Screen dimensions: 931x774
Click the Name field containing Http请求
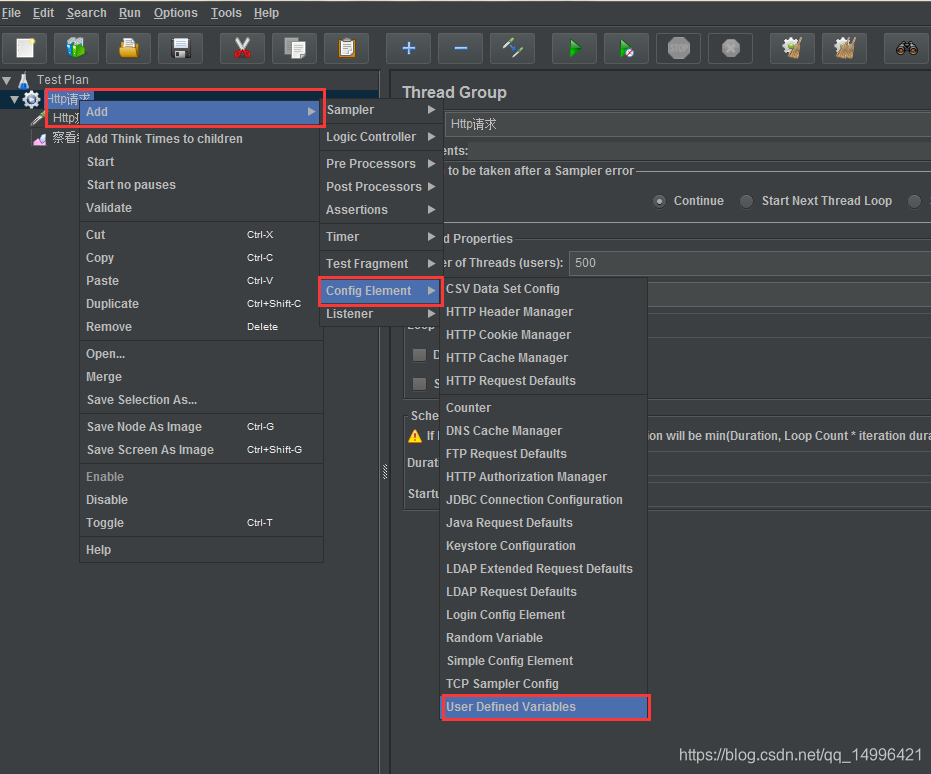[x=688, y=124]
